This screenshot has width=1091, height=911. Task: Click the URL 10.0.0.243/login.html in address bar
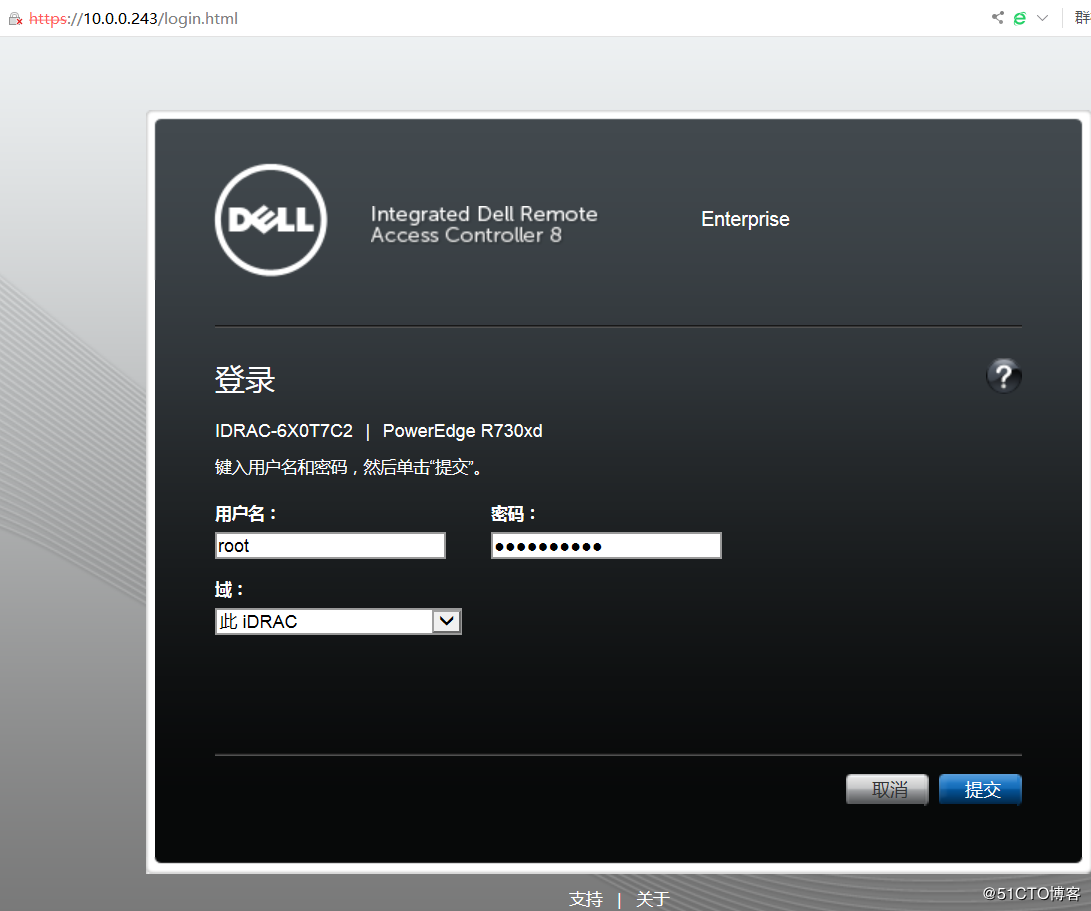134,19
